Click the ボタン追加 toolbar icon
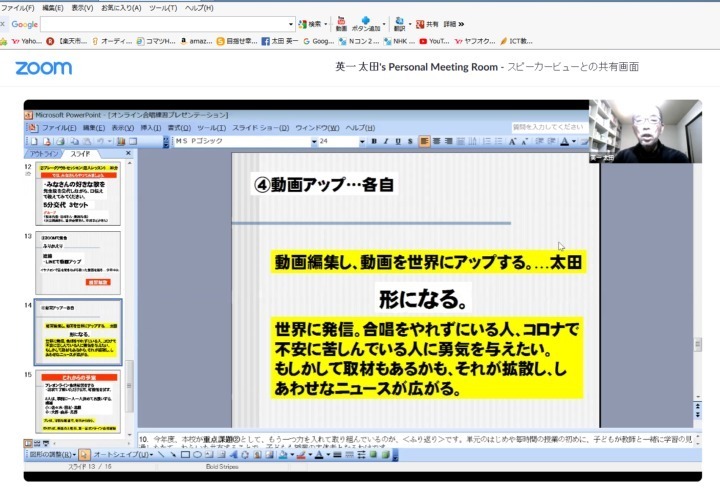This screenshot has height=490, width=720. pyautogui.click(x=366, y=24)
